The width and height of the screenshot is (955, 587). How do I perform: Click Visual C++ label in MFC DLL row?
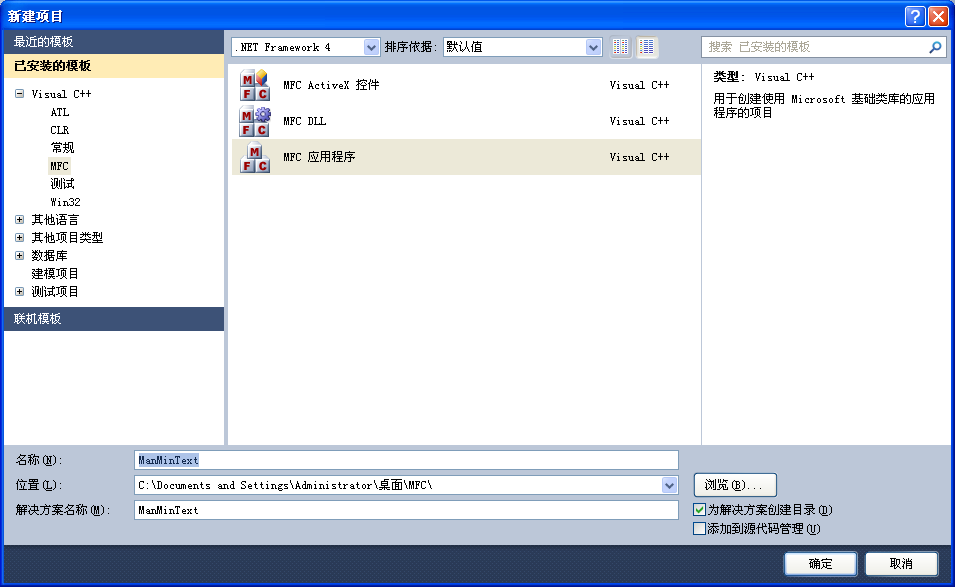pos(640,121)
